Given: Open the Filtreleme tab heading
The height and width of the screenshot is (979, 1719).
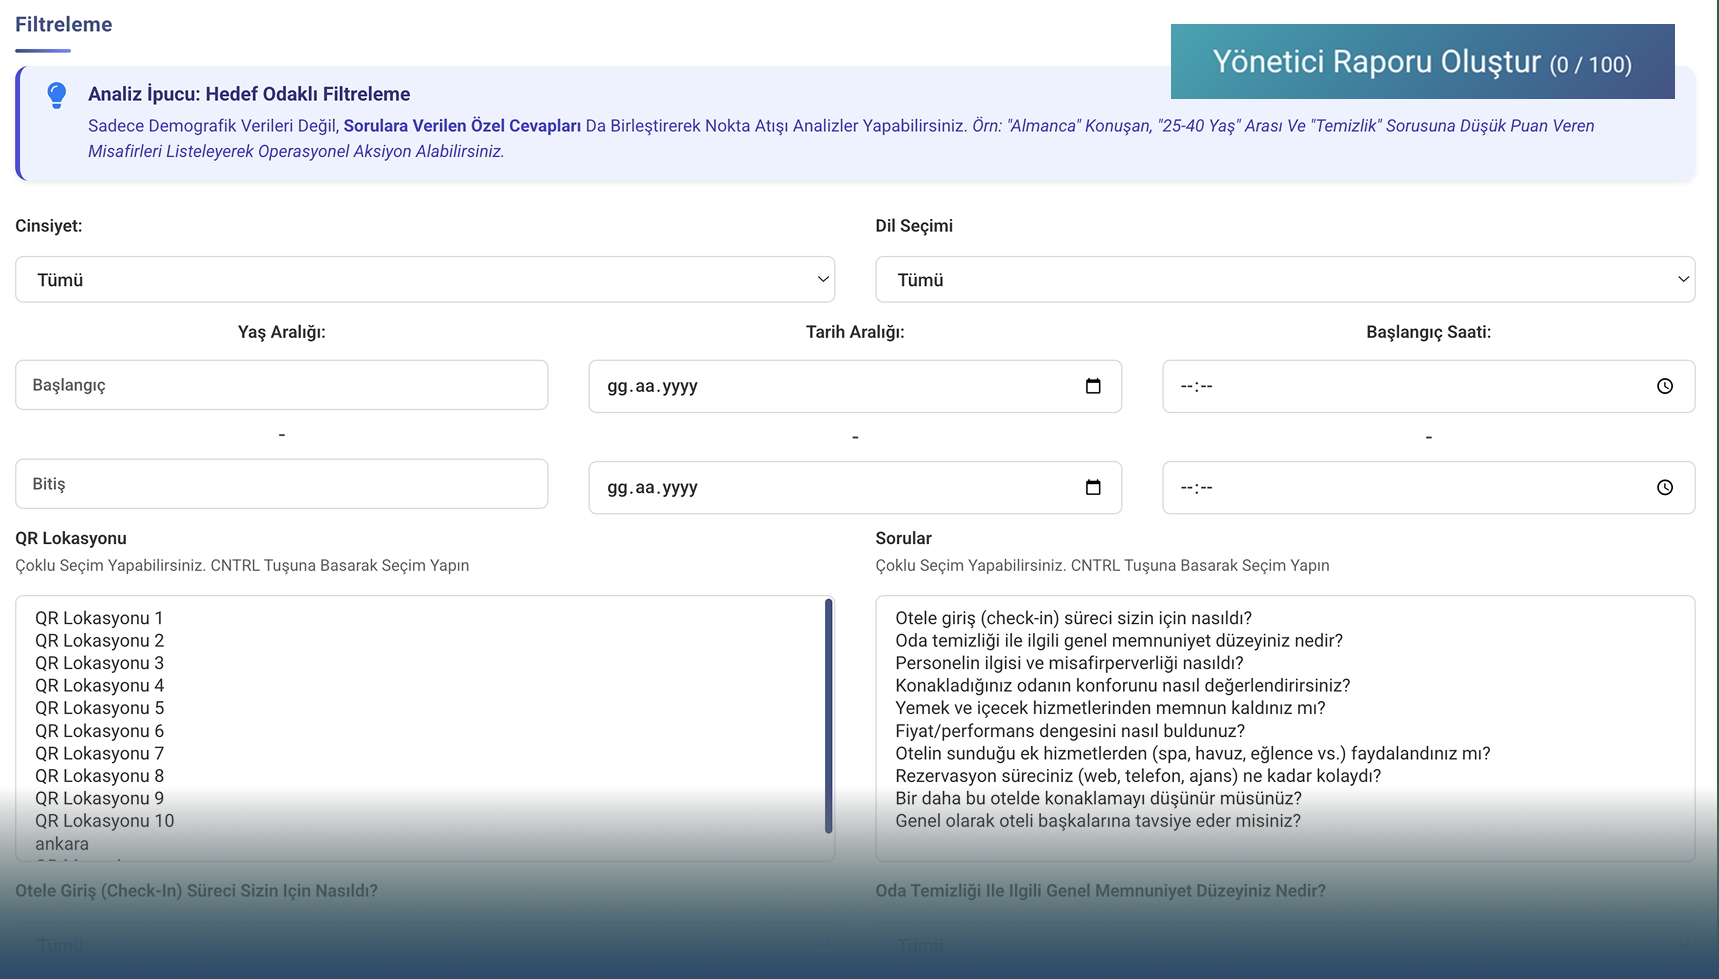Looking at the screenshot, I should pos(63,25).
